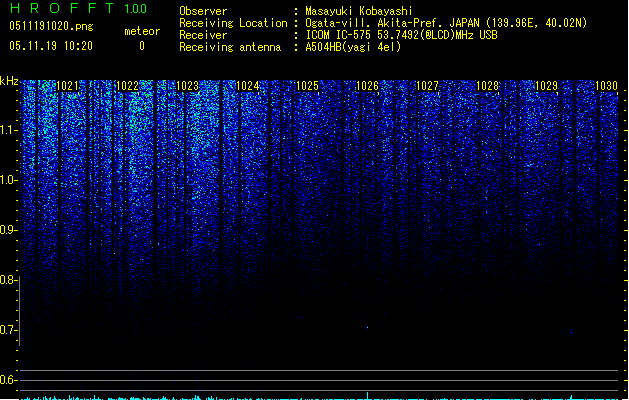Click the kHz axis unit label
Screen dimensions: 629x400
(x=9, y=81)
